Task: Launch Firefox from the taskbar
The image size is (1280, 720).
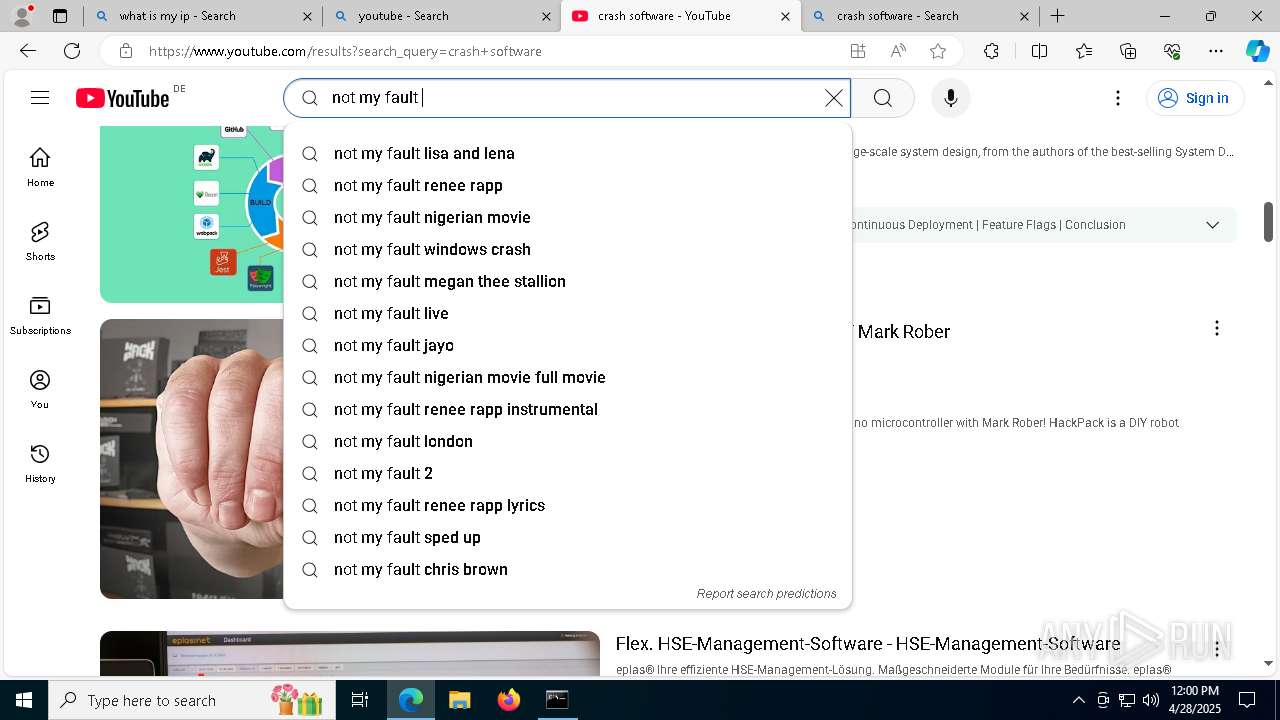Action: coord(508,700)
